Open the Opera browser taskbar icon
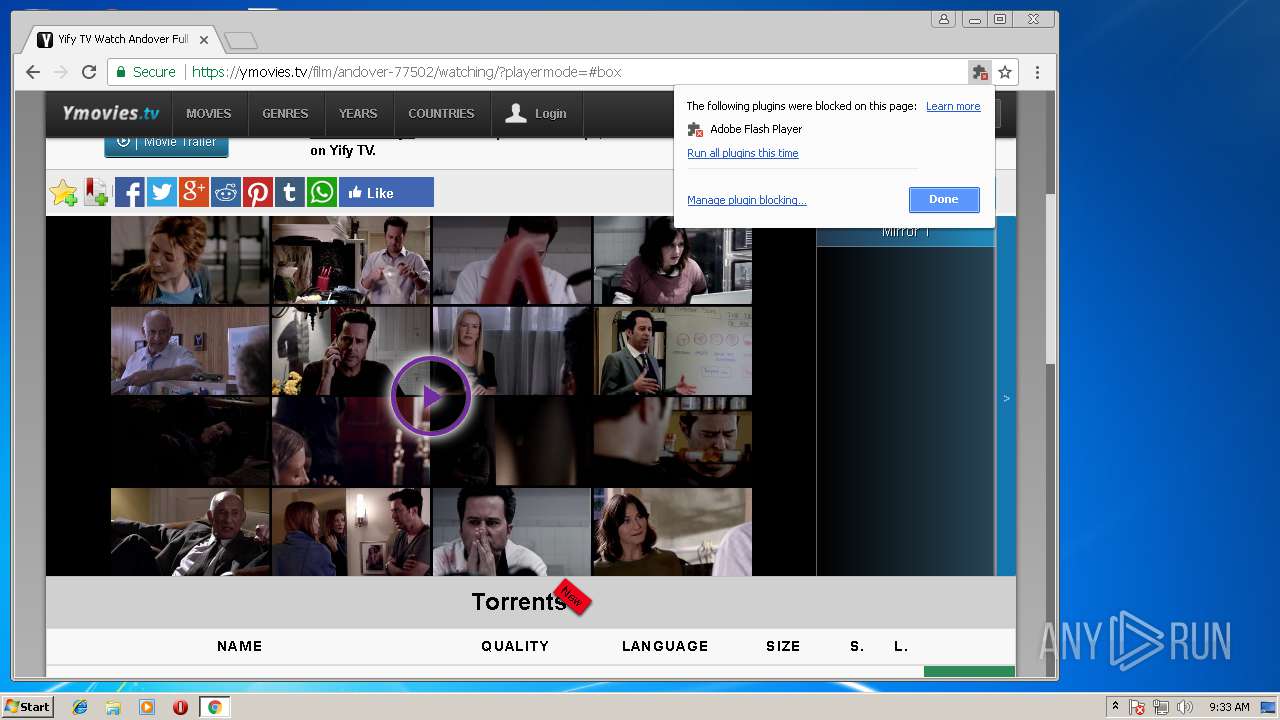 coord(180,707)
